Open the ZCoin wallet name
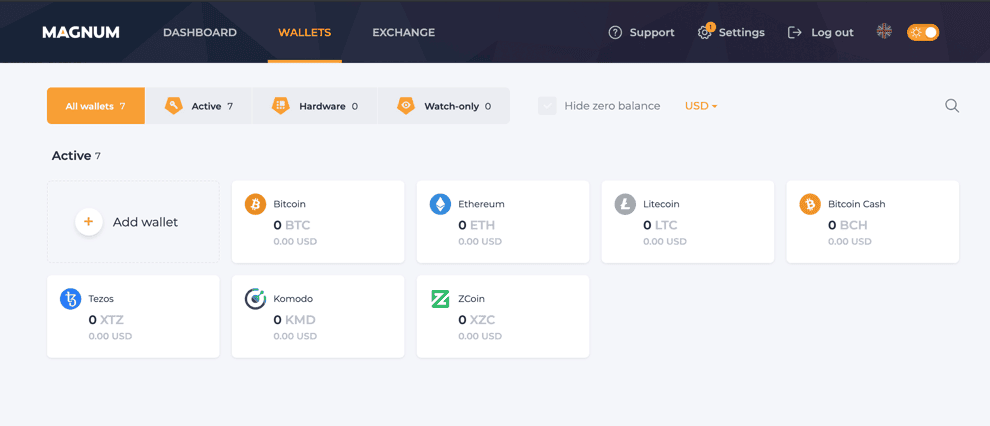 click(472, 299)
